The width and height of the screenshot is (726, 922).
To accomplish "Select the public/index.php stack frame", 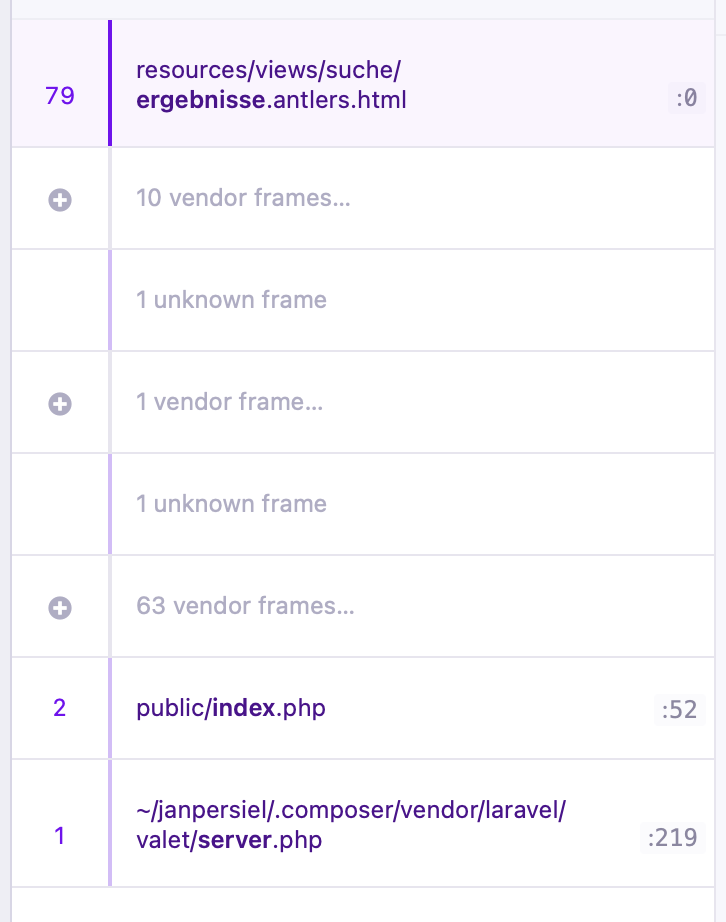I will point(363,708).
